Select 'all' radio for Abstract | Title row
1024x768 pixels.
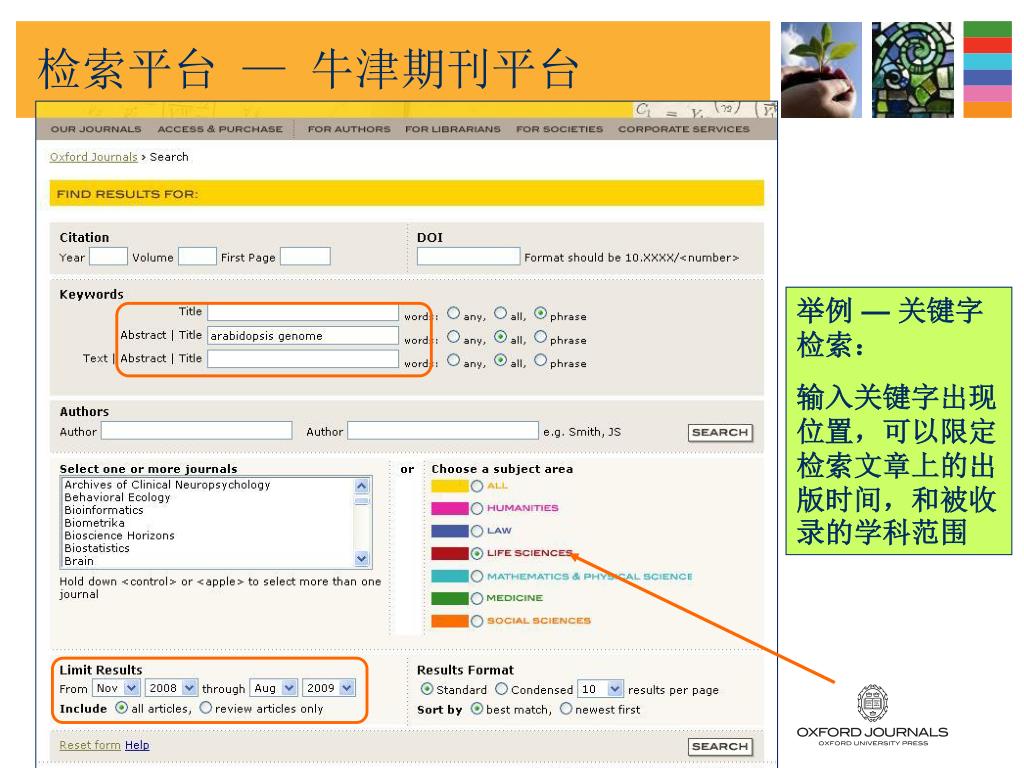(x=500, y=337)
